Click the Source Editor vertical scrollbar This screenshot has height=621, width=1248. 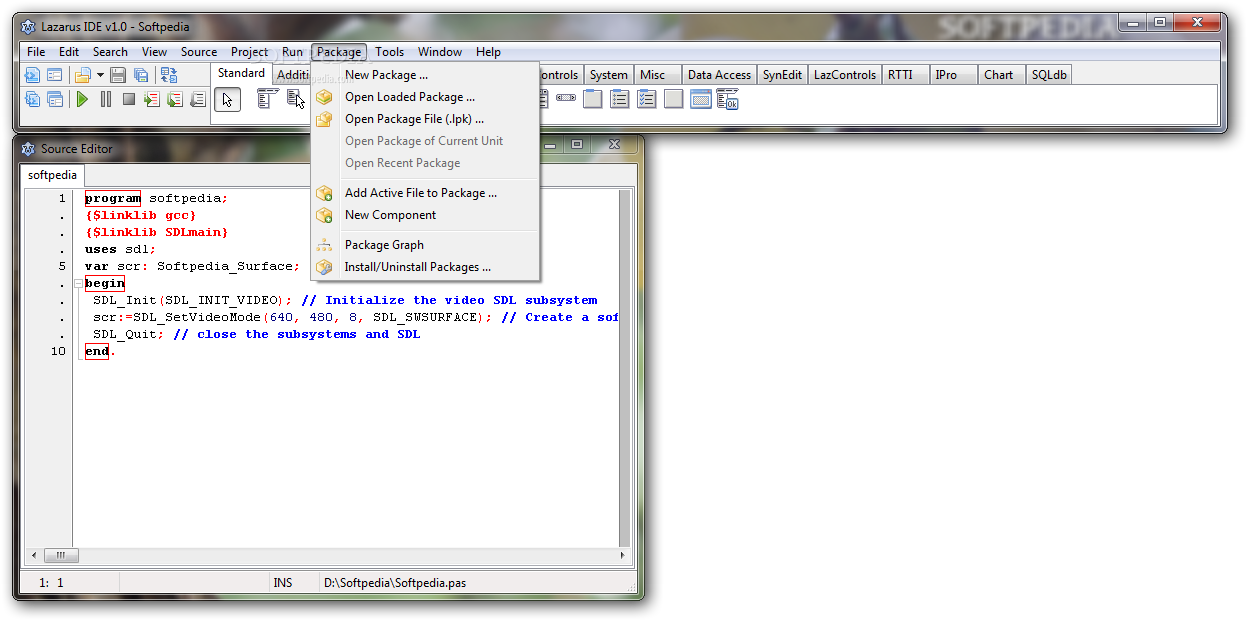(x=625, y=368)
